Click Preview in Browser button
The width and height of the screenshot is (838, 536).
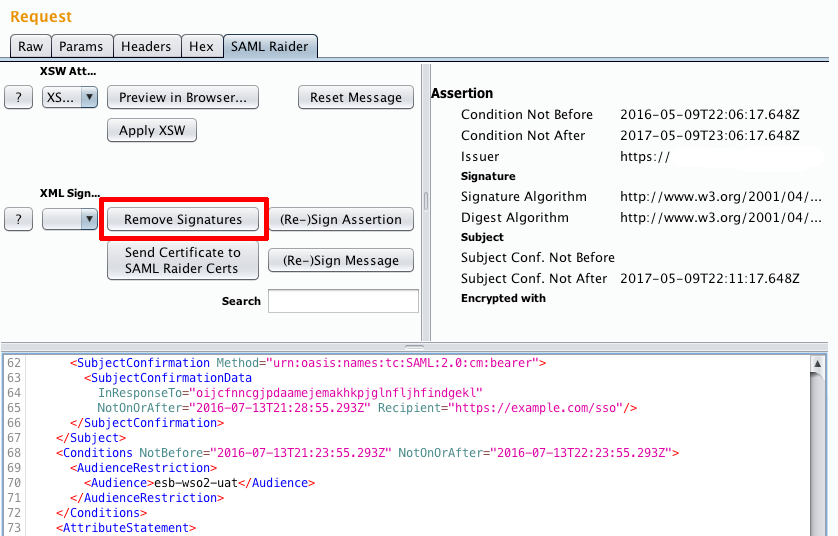coord(183,98)
